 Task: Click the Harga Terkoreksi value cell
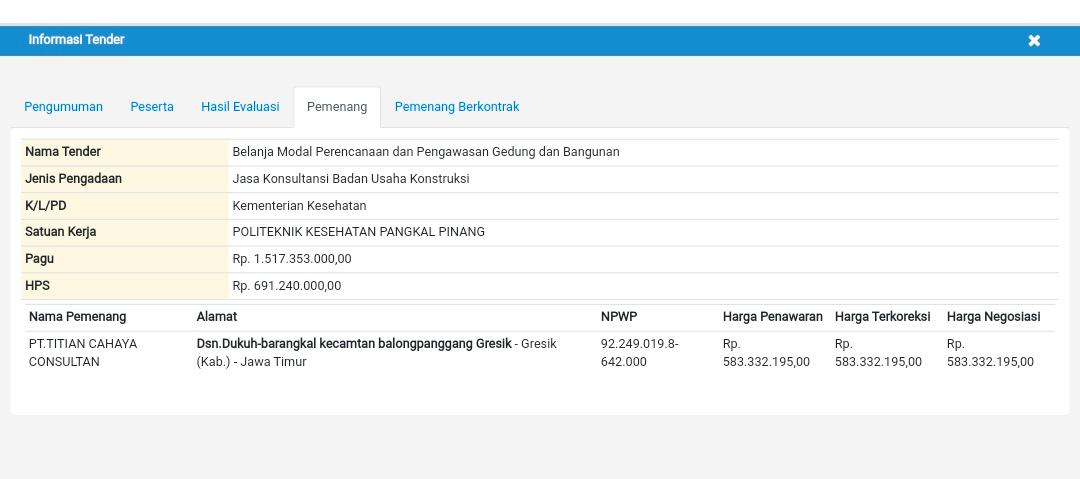coord(878,352)
